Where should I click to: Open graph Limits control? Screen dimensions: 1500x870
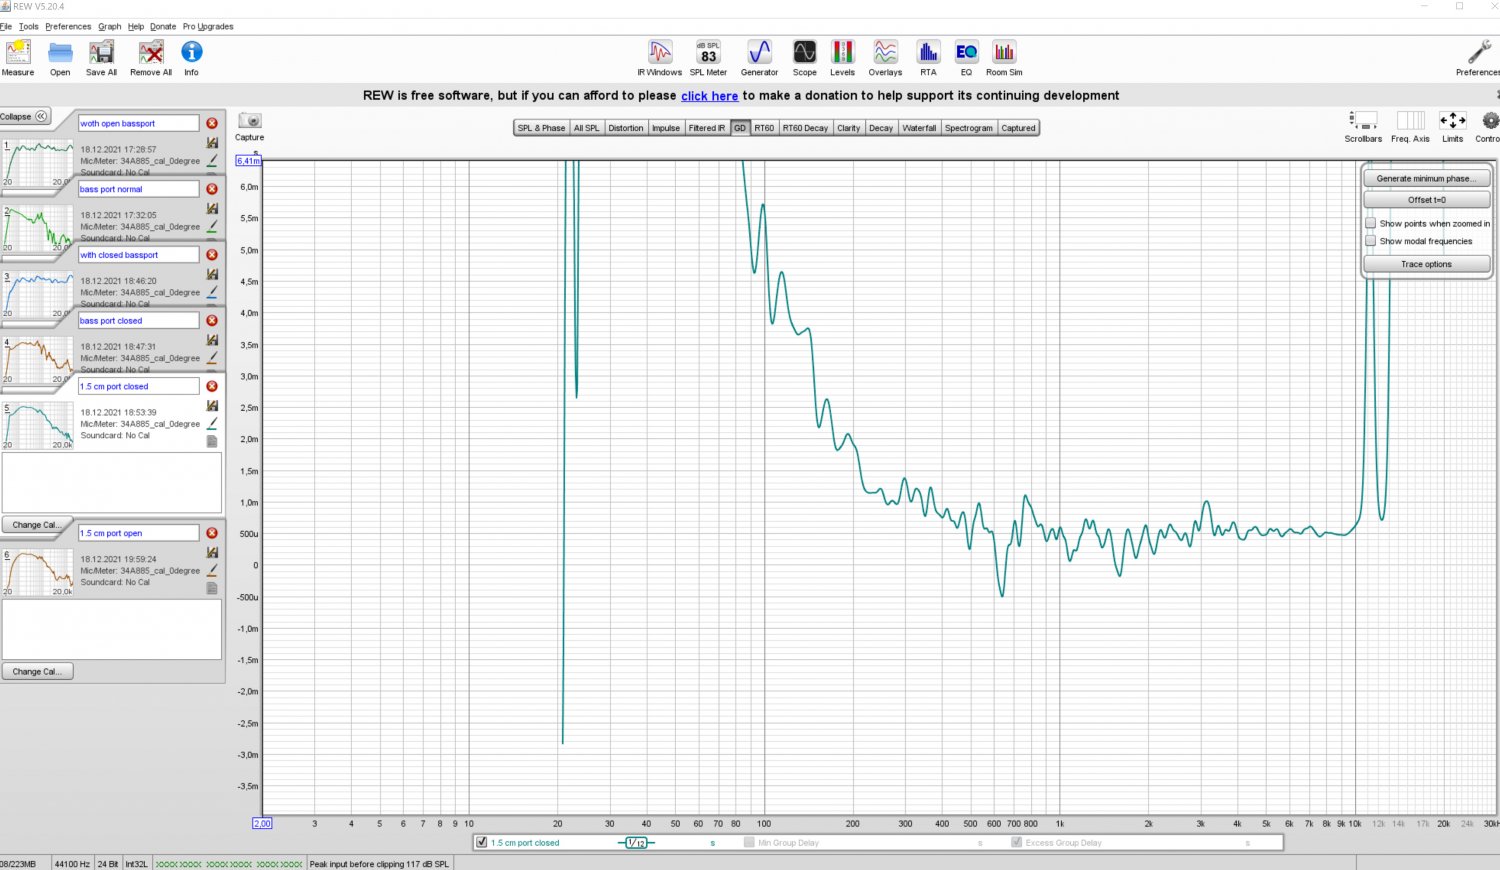1453,126
